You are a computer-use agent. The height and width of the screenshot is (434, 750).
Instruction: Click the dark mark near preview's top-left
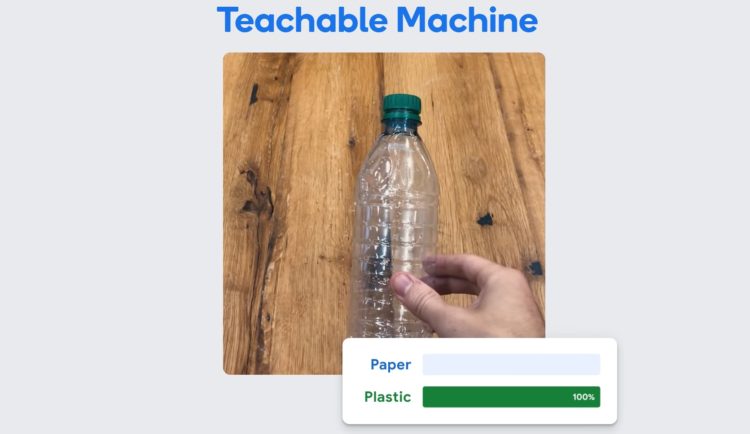click(254, 94)
